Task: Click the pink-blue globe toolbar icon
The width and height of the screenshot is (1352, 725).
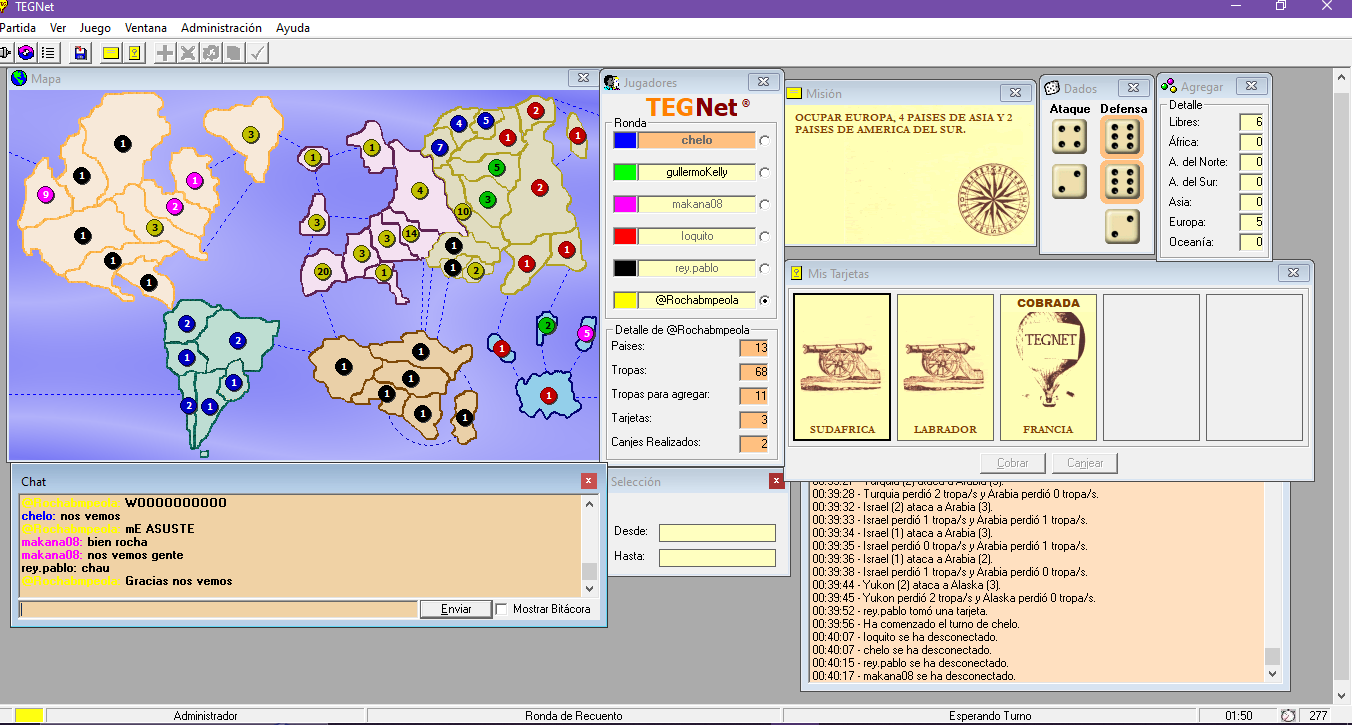Action: [x=26, y=52]
